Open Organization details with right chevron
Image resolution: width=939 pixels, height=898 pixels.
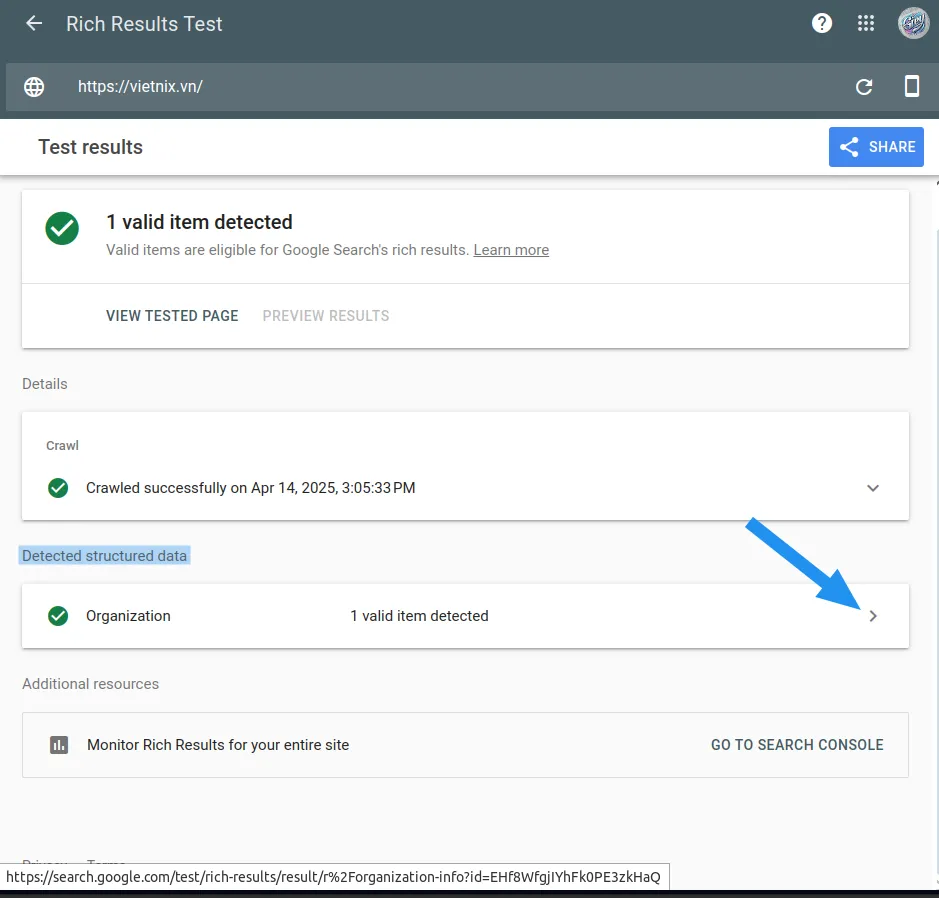tap(873, 616)
